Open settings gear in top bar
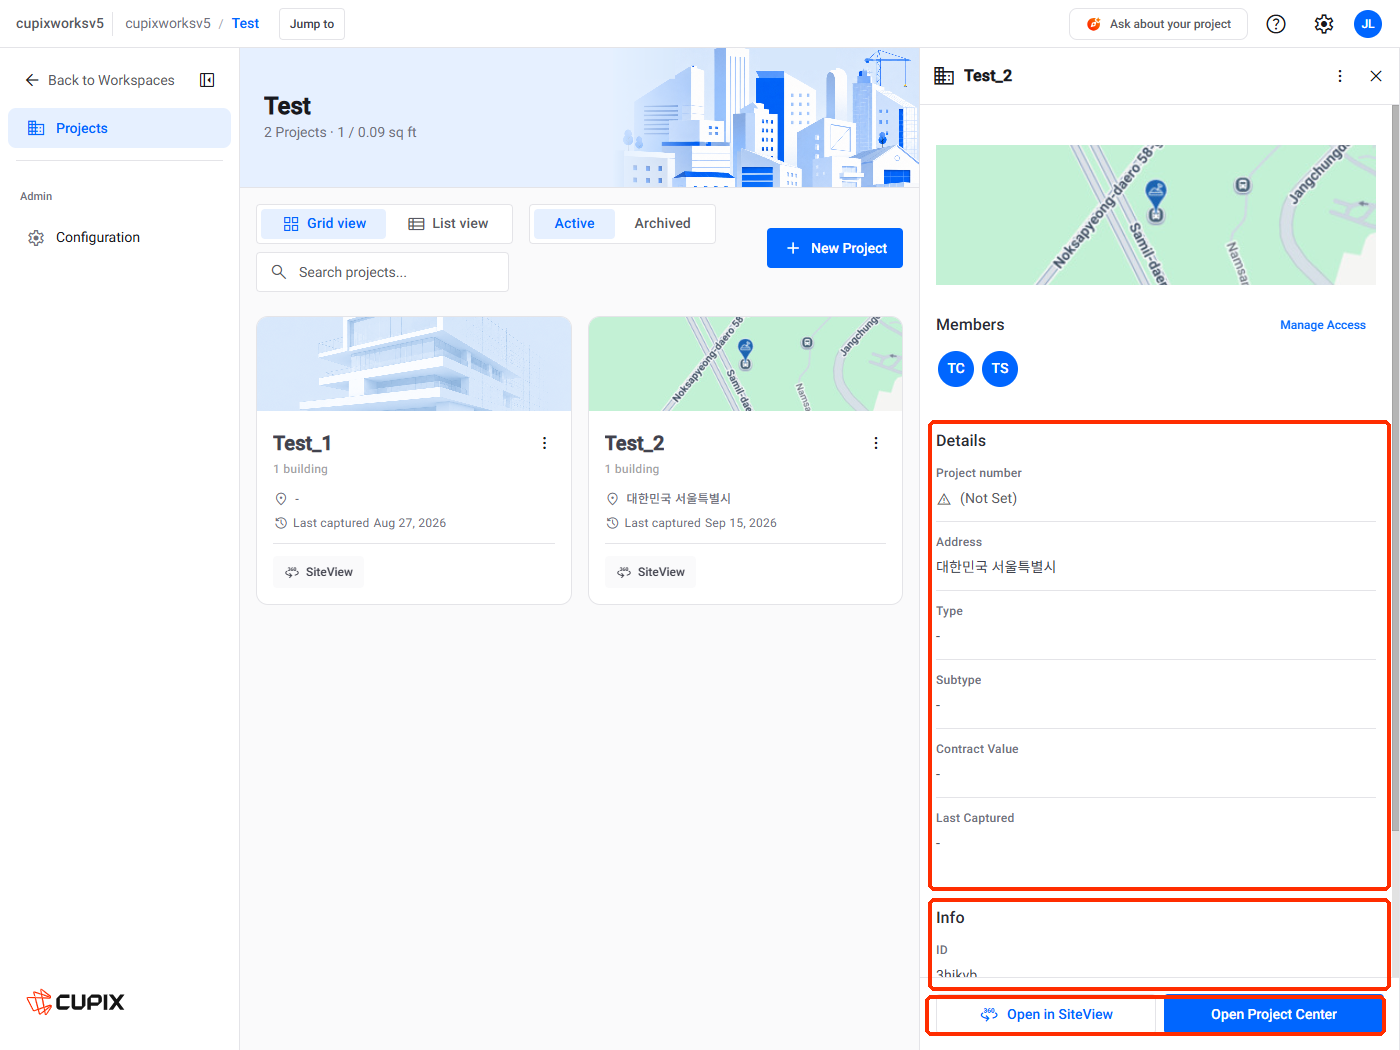Screen dimensions: 1400x1050 [x=1324, y=24]
